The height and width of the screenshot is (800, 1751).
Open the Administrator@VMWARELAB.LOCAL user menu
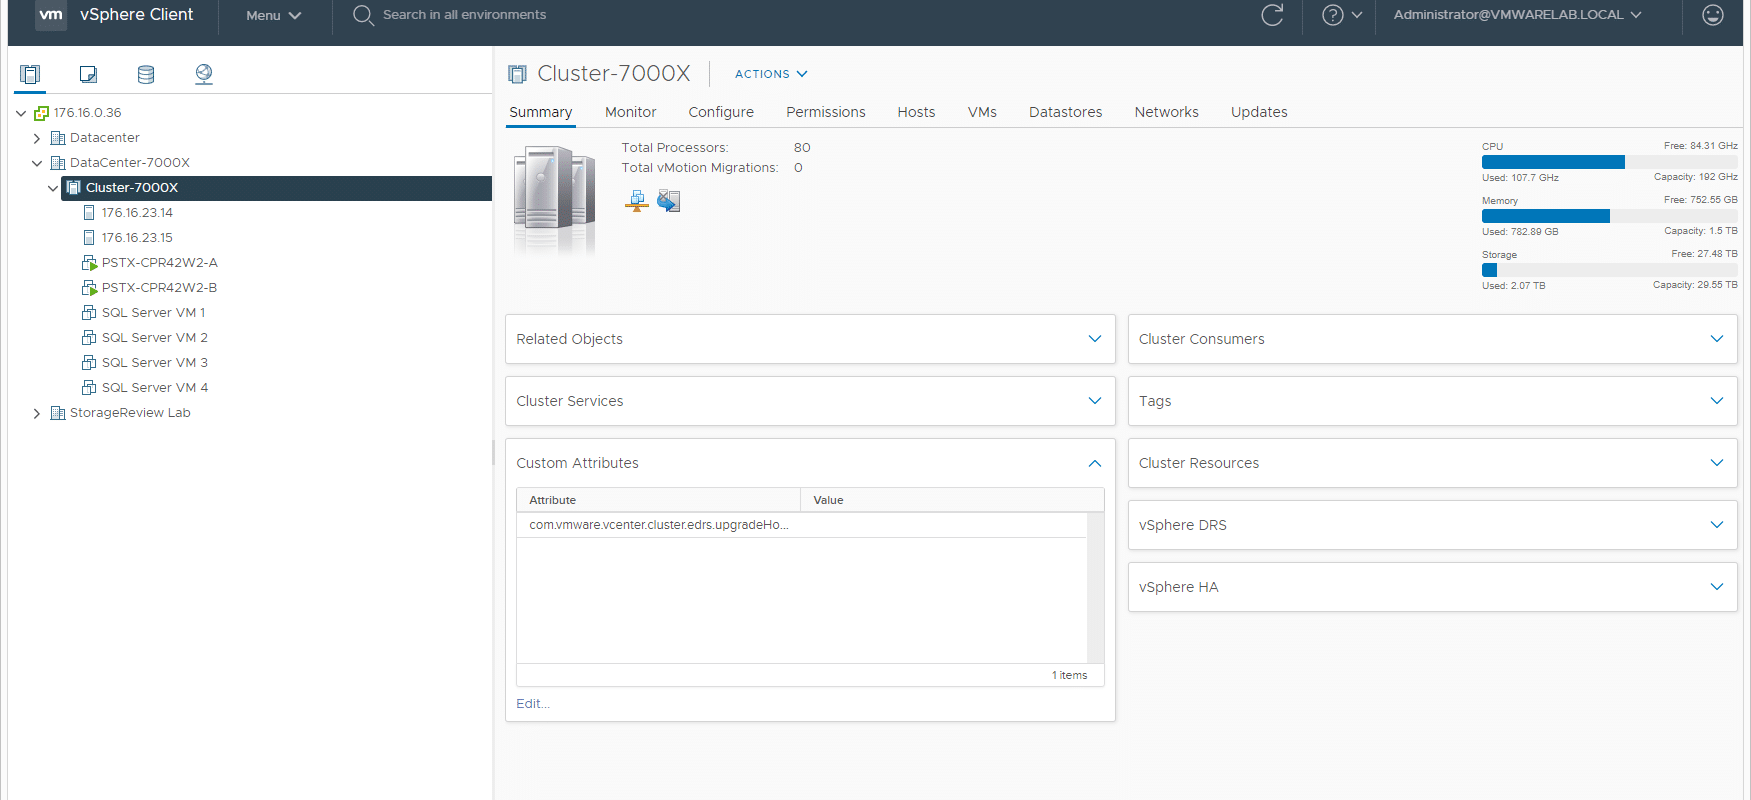[1517, 15]
